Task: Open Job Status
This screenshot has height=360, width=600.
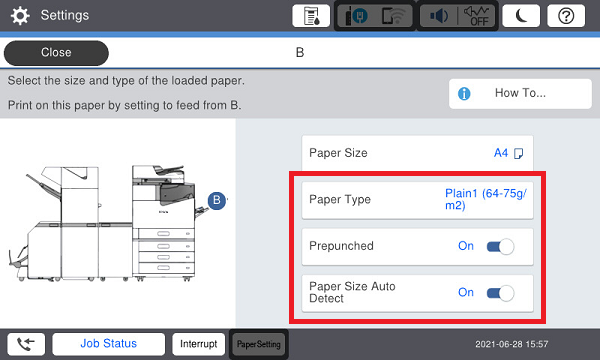Action: pyautogui.click(x=109, y=344)
